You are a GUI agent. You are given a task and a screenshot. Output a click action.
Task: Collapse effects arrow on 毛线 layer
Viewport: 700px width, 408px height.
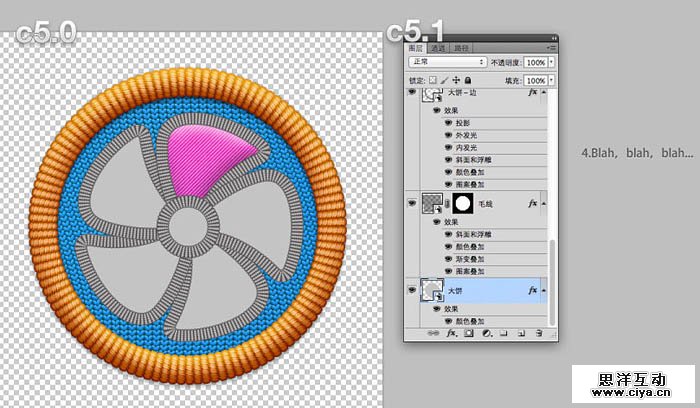(544, 204)
